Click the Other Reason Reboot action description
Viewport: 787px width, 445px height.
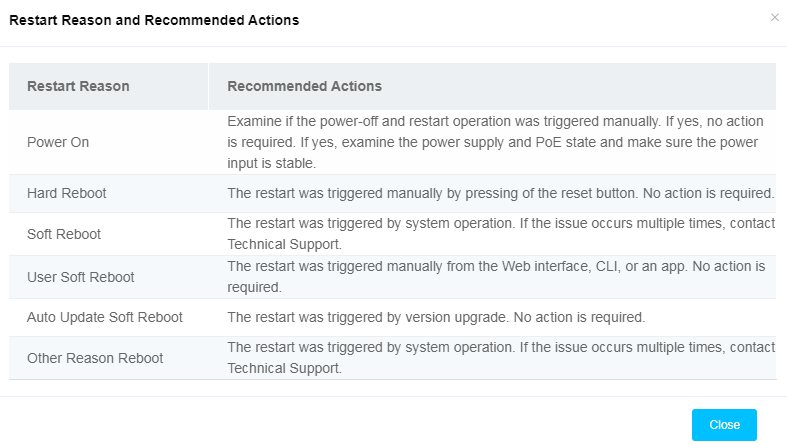pyautogui.click(x=501, y=358)
